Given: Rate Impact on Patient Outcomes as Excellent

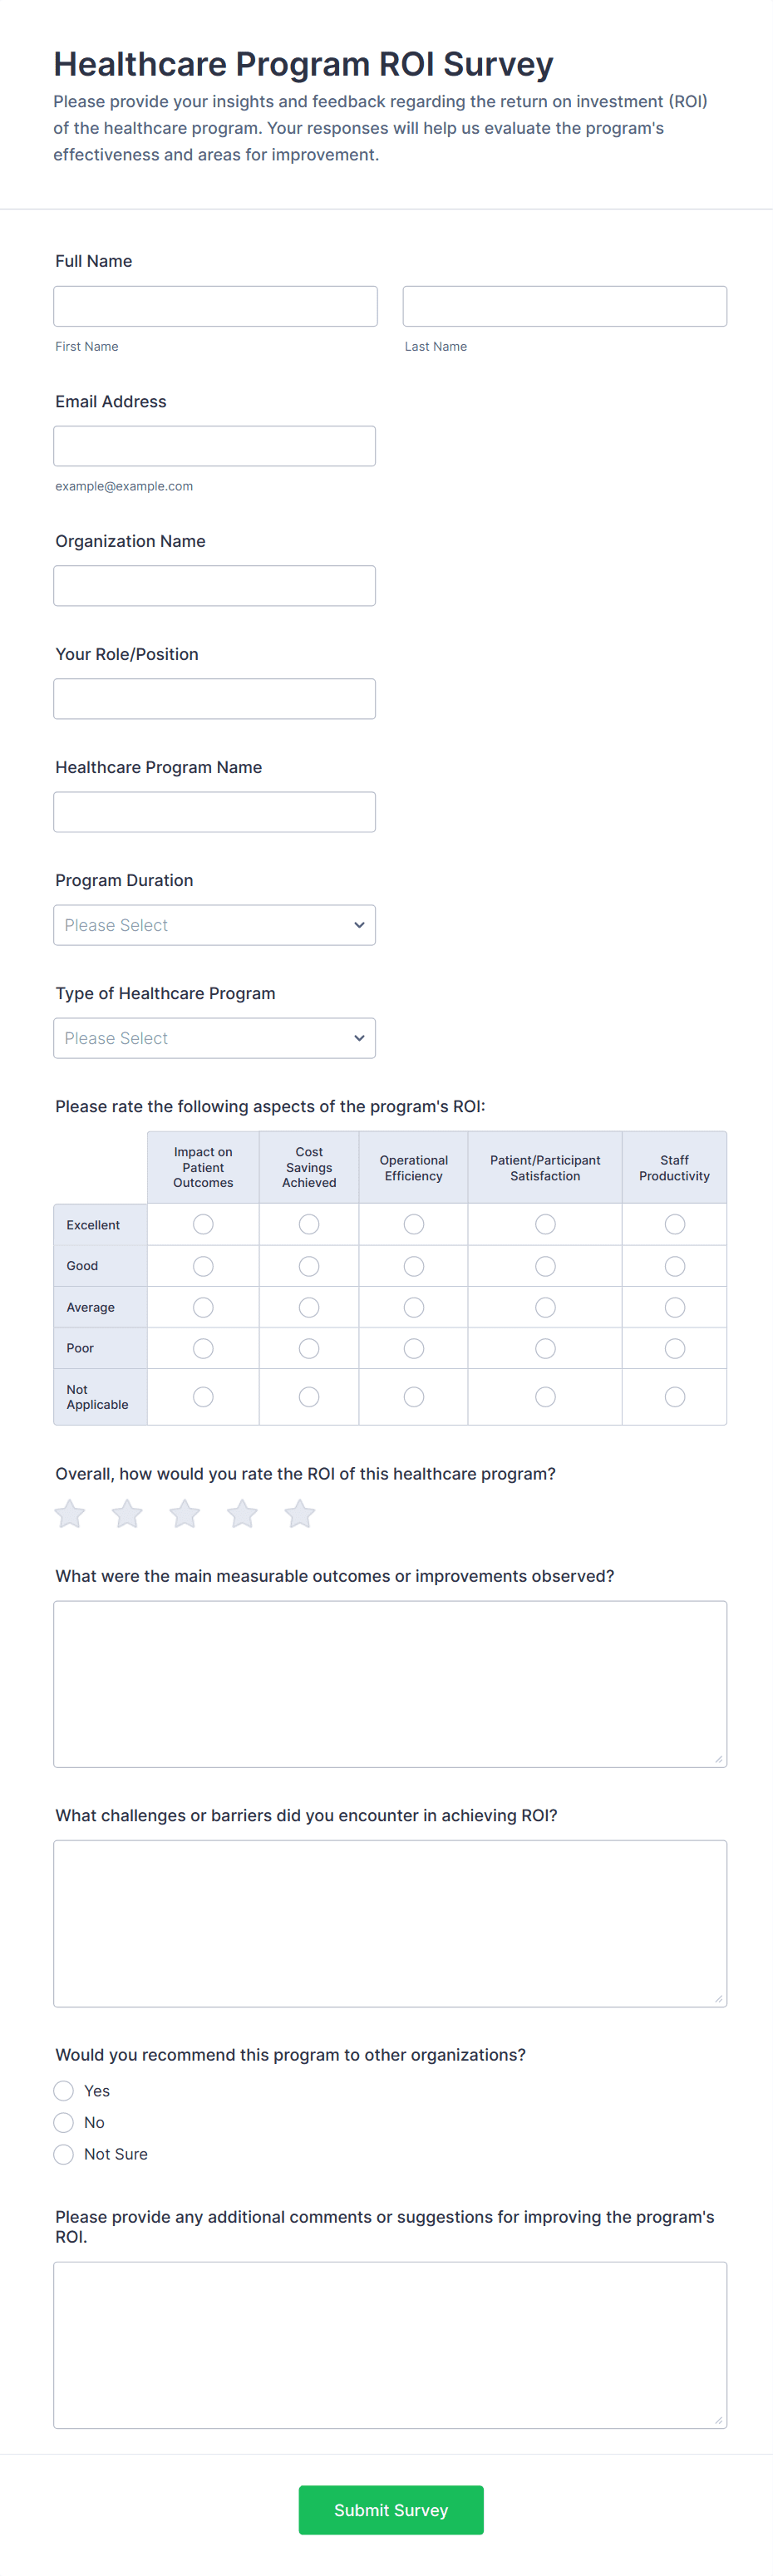Looking at the screenshot, I should tap(203, 1224).
